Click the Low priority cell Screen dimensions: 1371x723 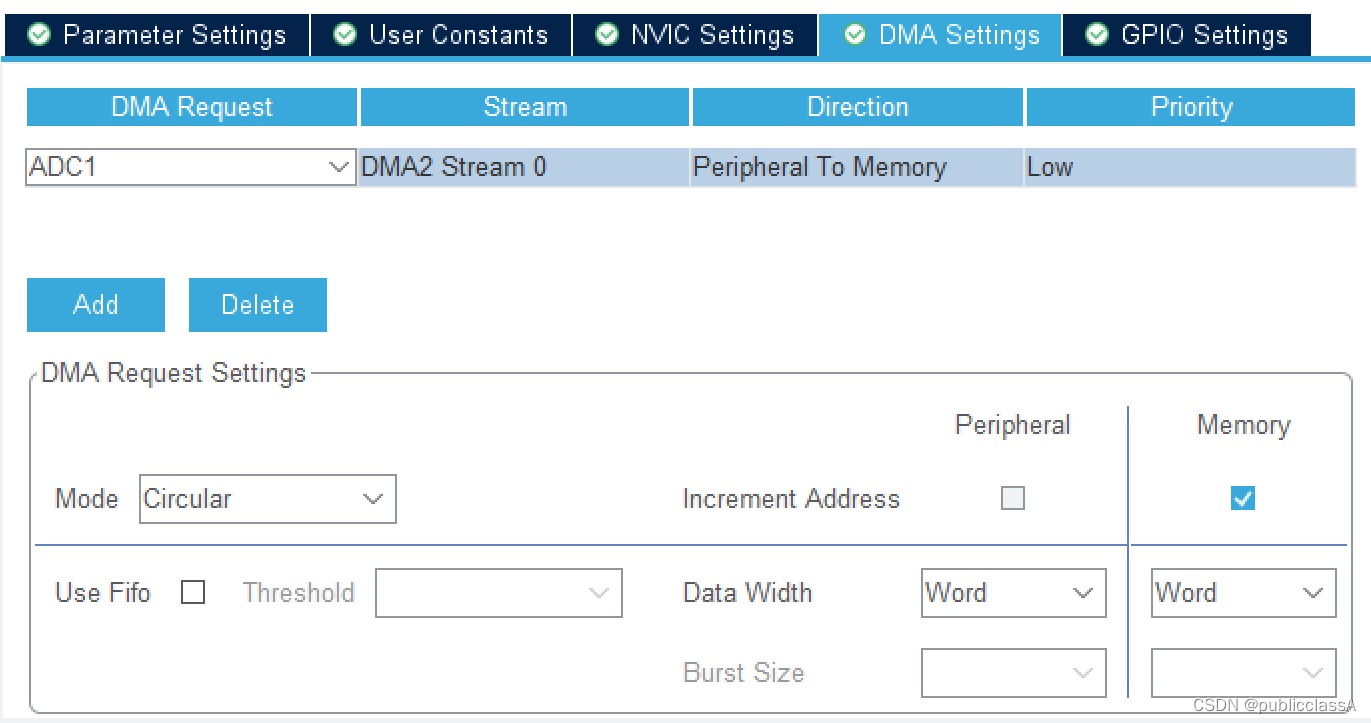coord(1190,167)
